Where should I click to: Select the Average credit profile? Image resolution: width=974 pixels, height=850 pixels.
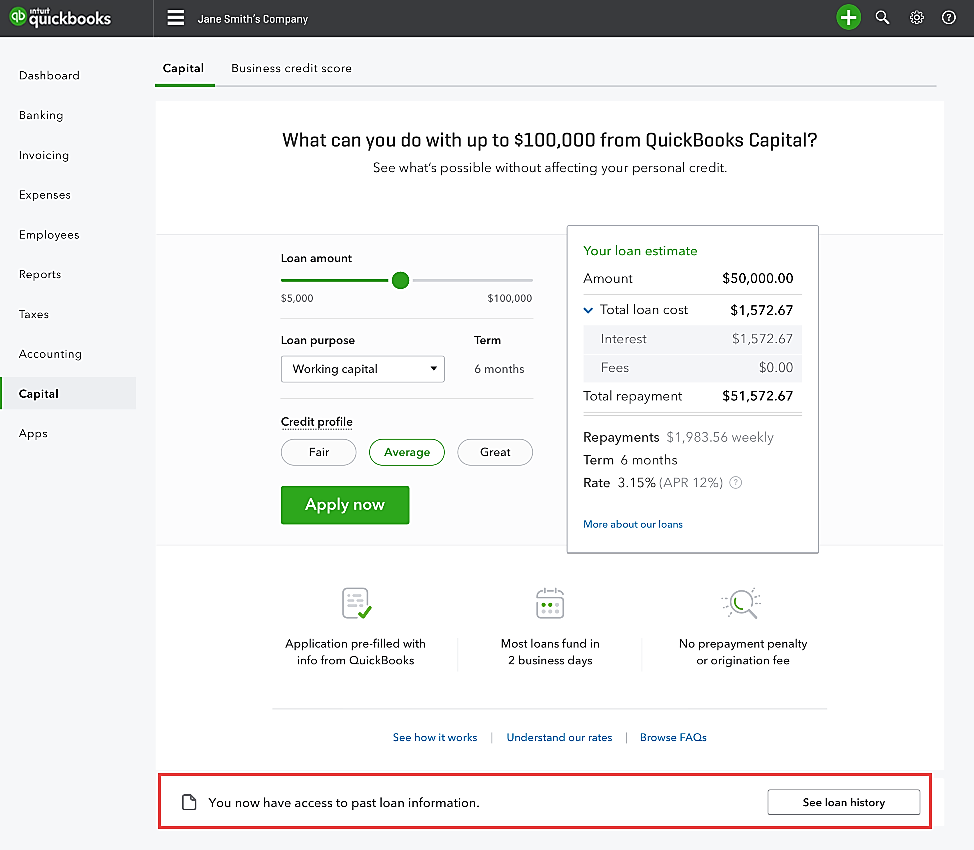407,452
